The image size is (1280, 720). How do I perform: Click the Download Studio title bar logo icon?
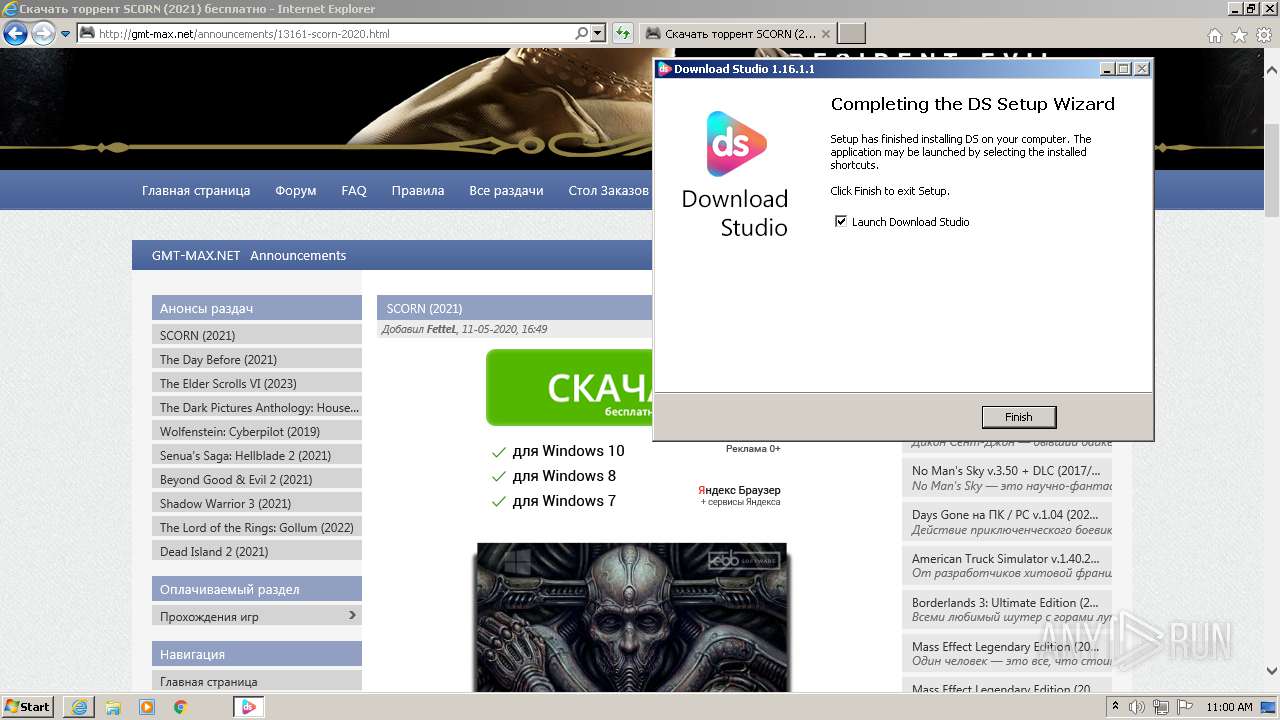tap(664, 69)
